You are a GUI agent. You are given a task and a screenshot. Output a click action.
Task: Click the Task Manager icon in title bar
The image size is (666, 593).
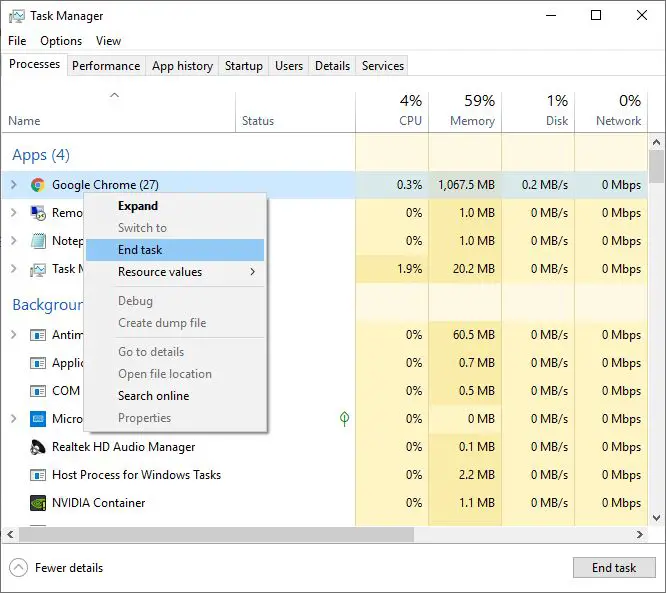pyautogui.click(x=16, y=16)
